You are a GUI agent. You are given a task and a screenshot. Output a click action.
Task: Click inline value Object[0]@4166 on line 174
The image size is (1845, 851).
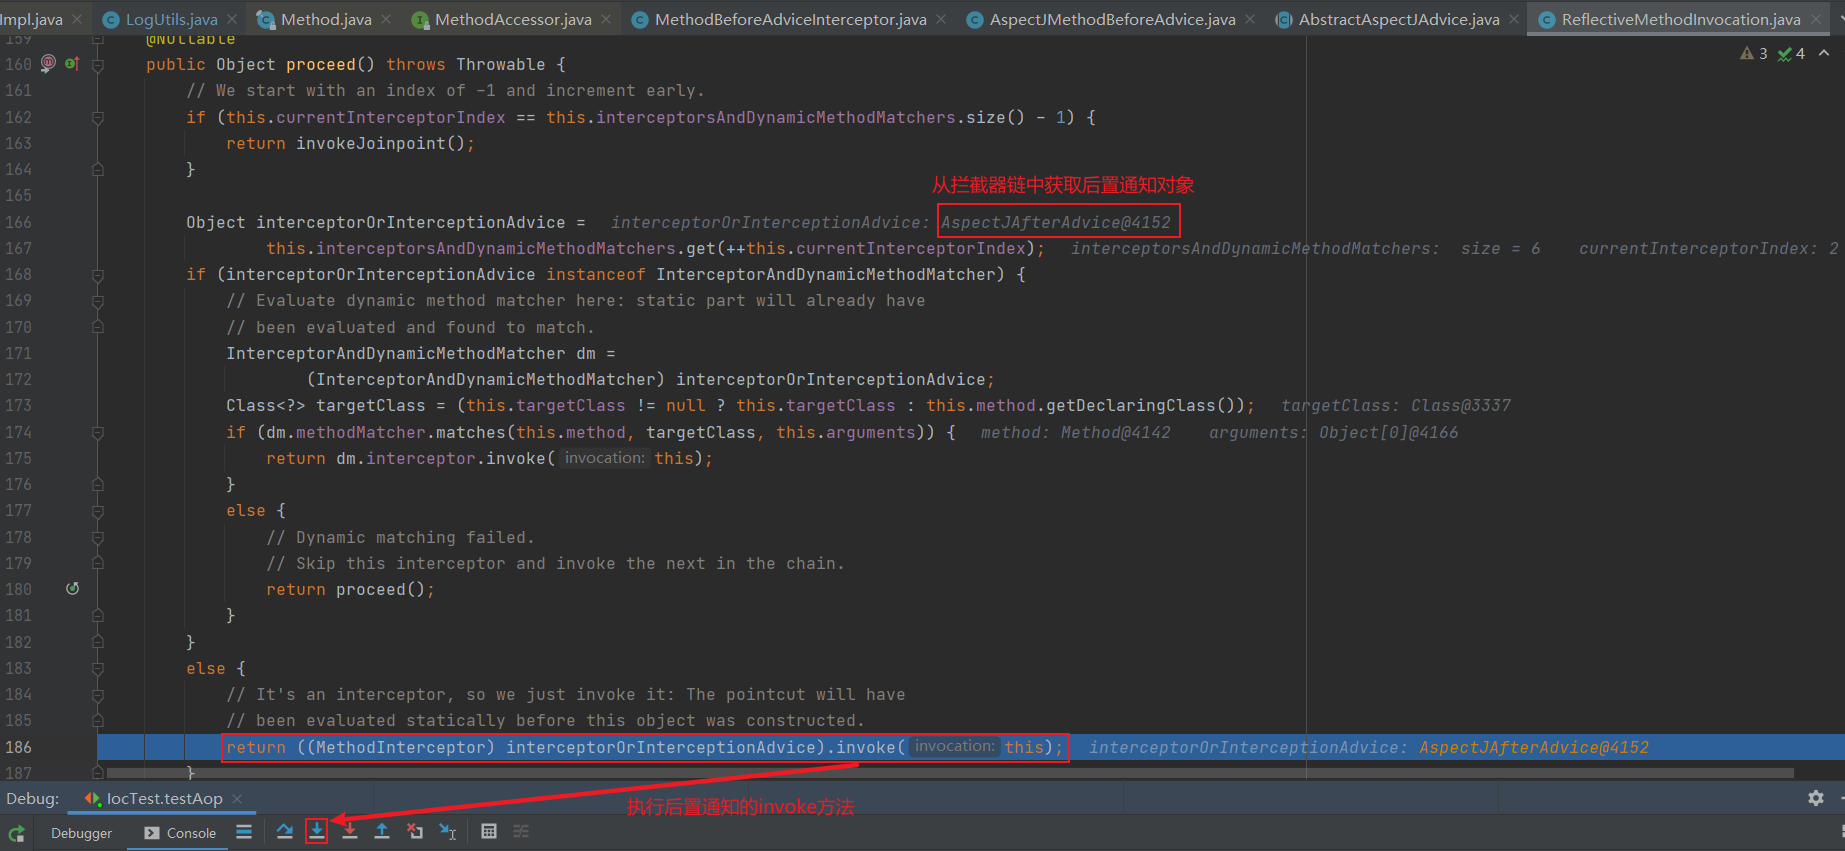1389,432
